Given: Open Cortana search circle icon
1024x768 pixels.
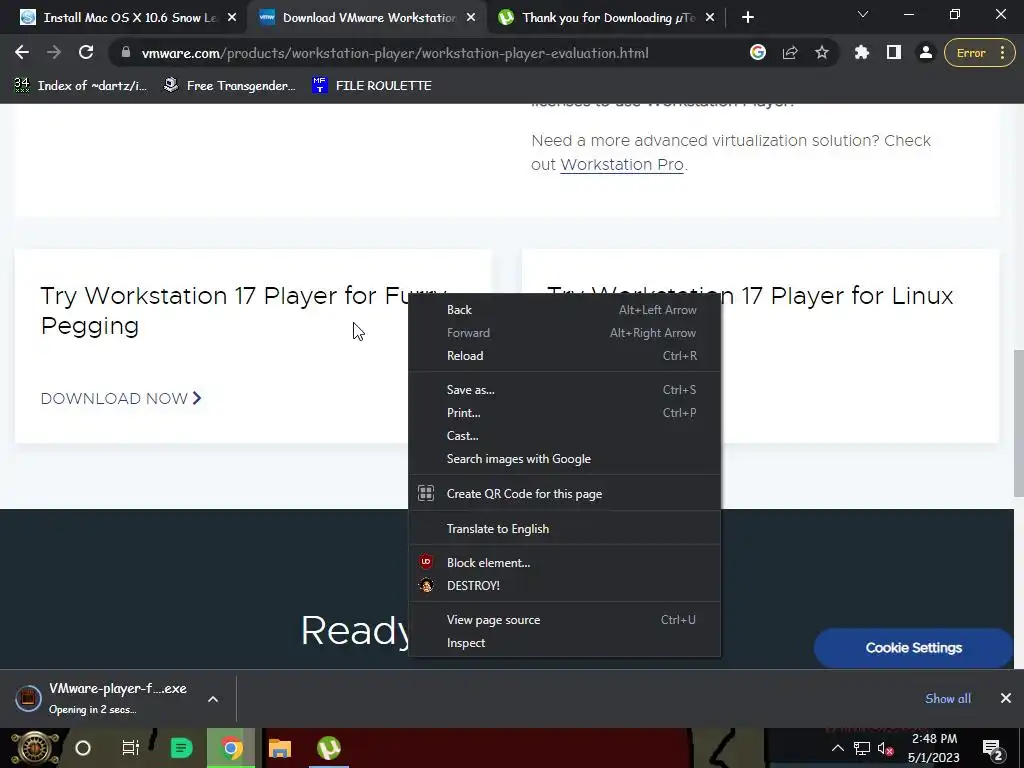Looking at the screenshot, I should pyautogui.click(x=83, y=748).
